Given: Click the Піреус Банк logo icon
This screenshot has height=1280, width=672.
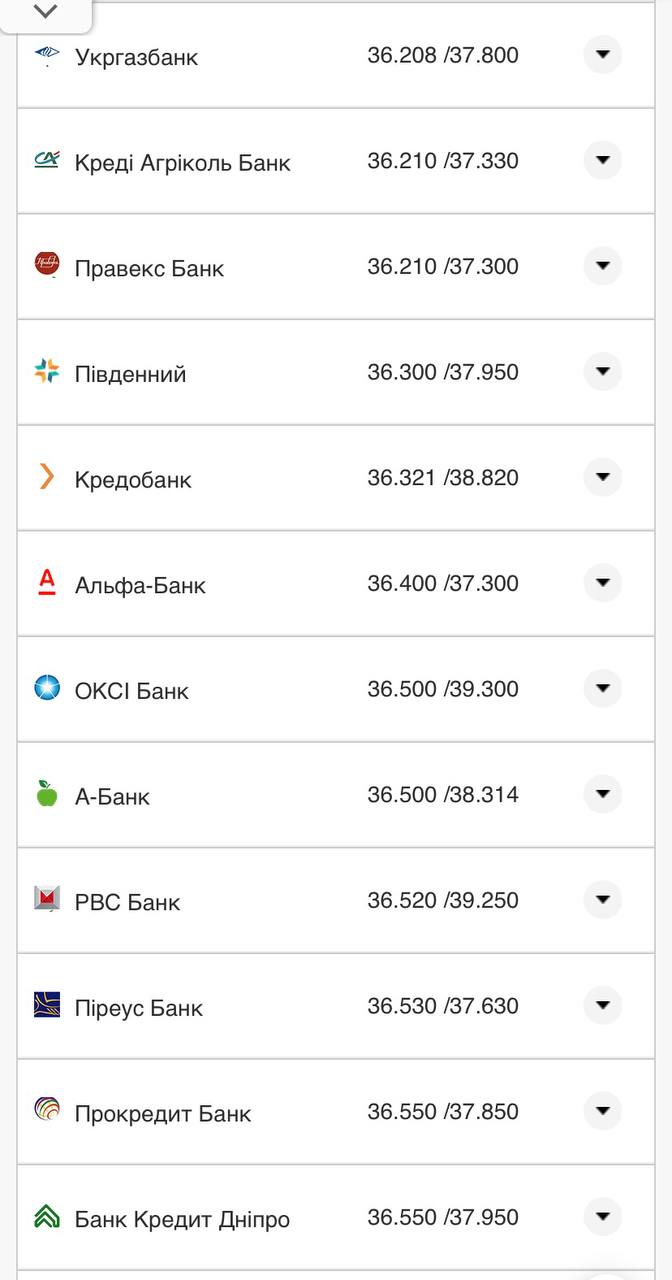Looking at the screenshot, I should click(x=47, y=1005).
